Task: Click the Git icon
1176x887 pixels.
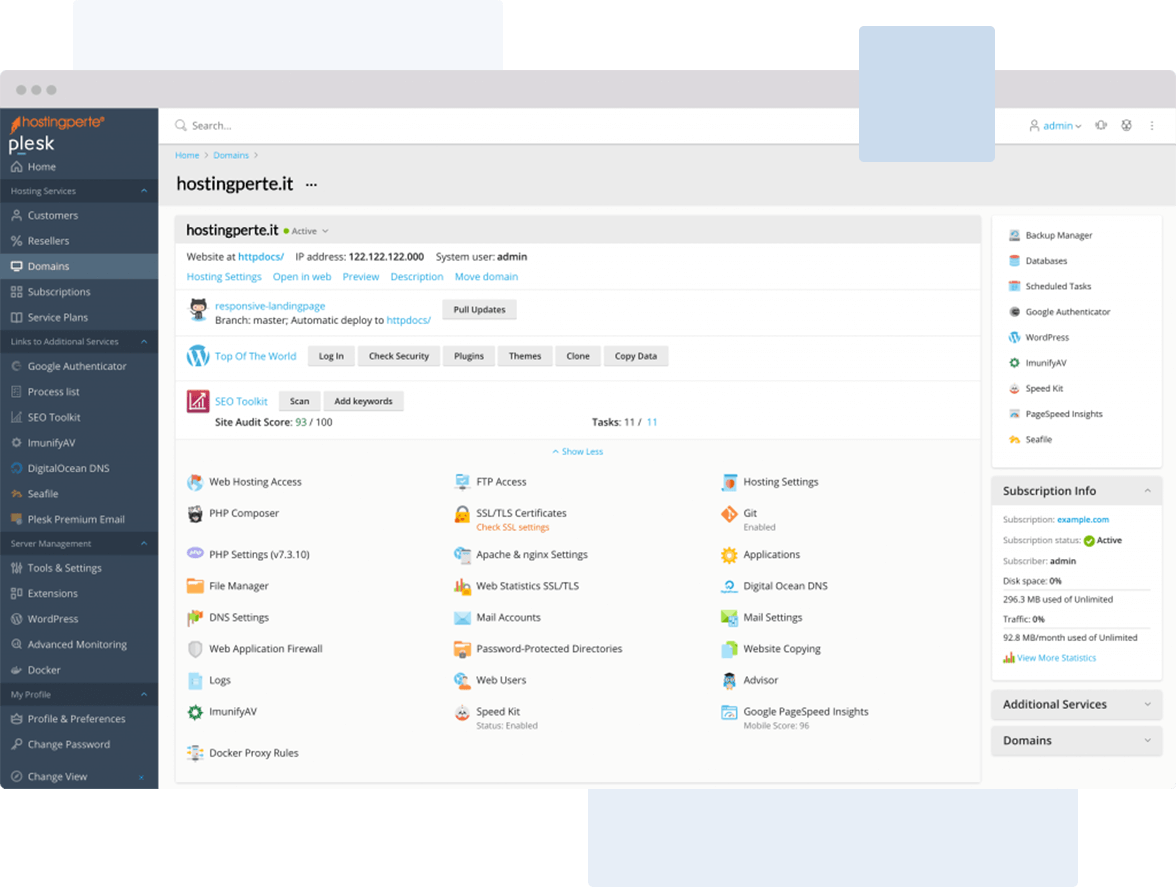Action: click(729, 515)
